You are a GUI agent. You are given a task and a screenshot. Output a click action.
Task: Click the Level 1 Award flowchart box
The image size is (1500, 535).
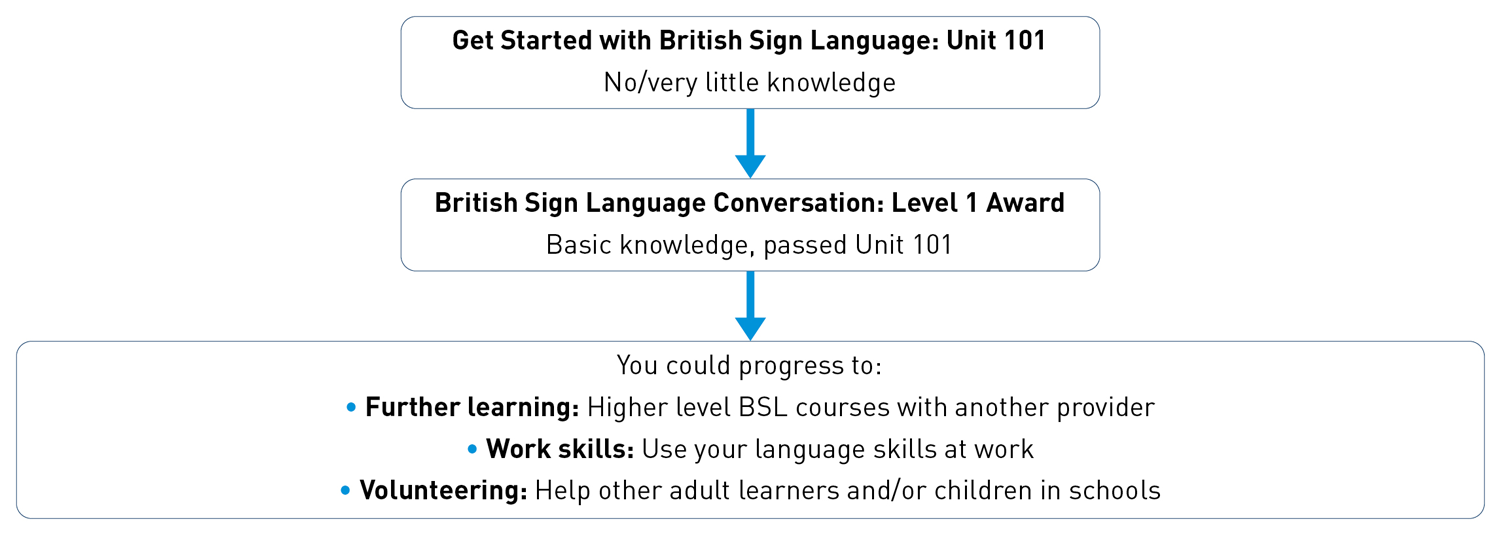click(750, 225)
